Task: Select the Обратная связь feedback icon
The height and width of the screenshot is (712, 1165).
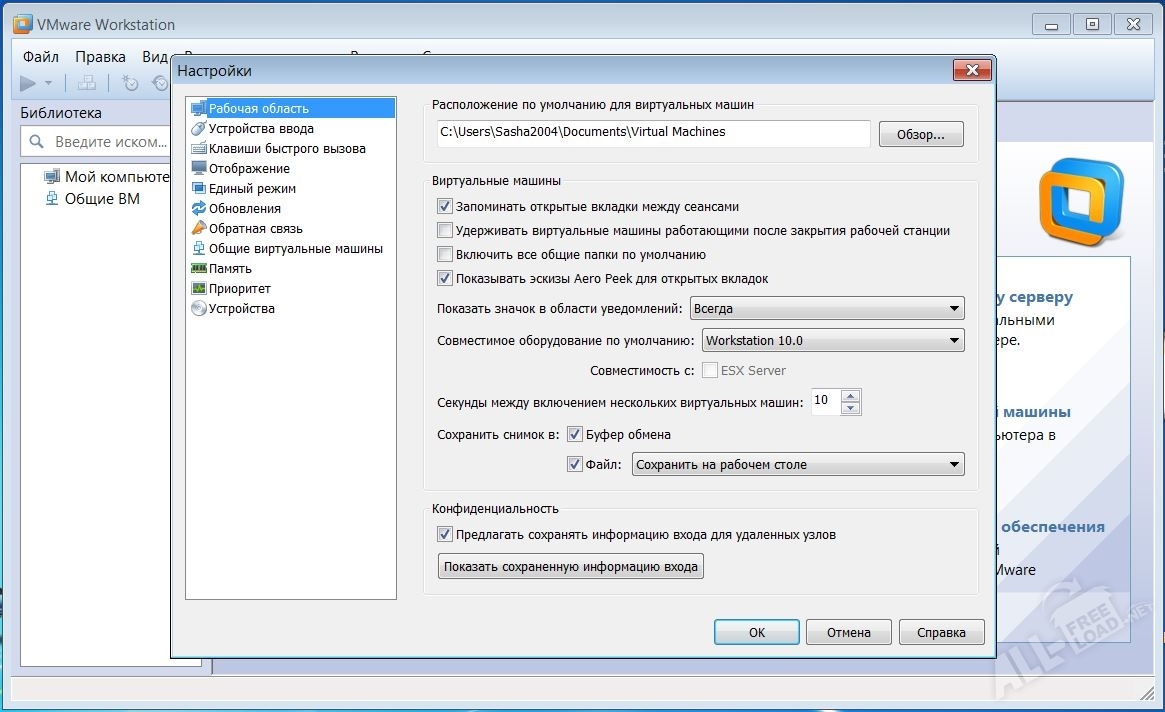Action: pyautogui.click(x=199, y=228)
